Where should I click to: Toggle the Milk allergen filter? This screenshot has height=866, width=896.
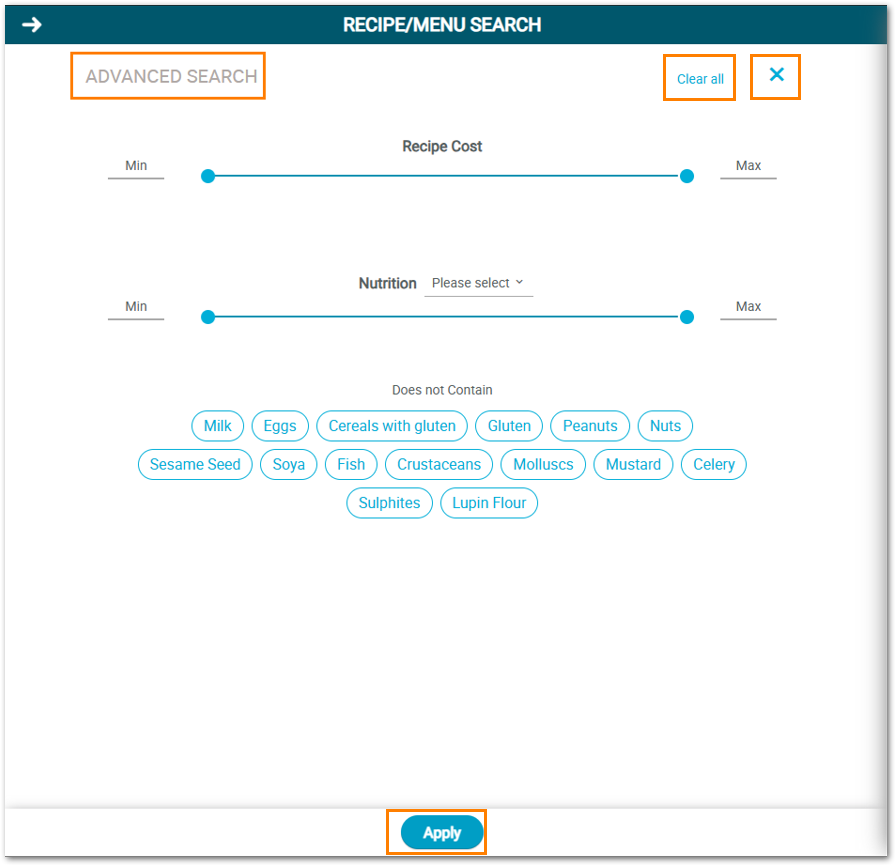coord(217,426)
